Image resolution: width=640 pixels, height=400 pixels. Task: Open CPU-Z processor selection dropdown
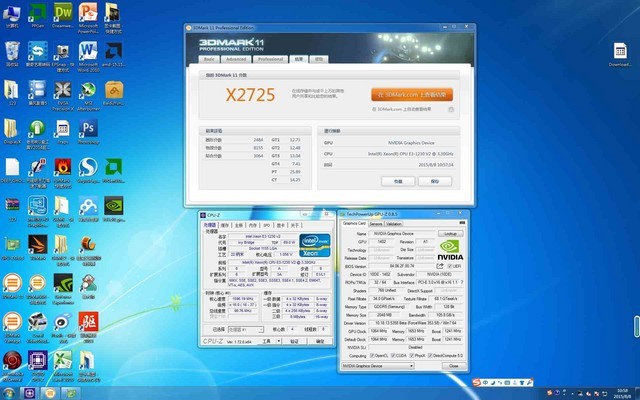pyautogui.click(x=246, y=329)
